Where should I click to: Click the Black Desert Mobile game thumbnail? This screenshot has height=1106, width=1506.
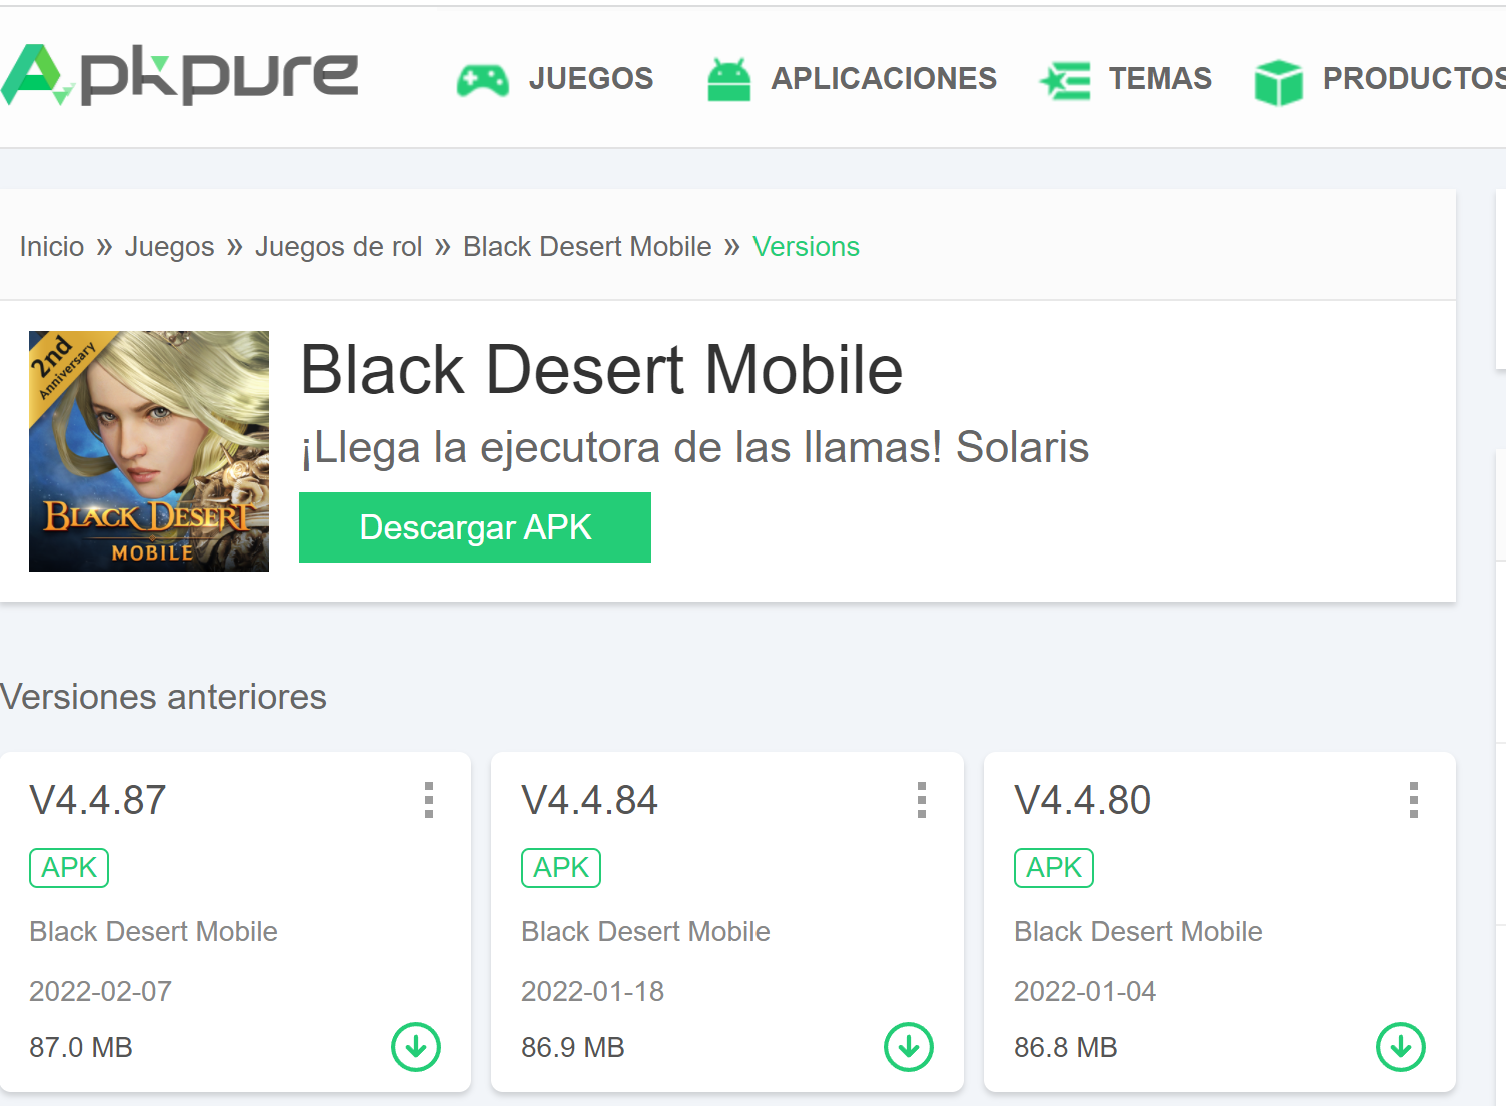click(149, 451)
